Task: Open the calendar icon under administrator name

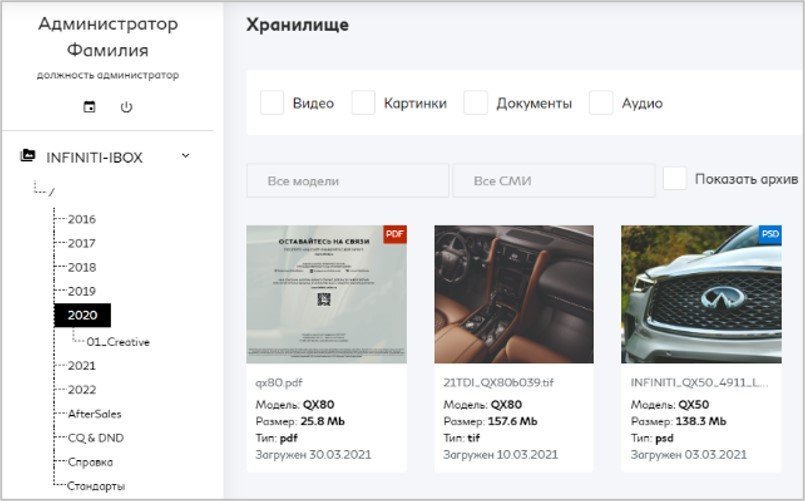Action: (89, 107)
